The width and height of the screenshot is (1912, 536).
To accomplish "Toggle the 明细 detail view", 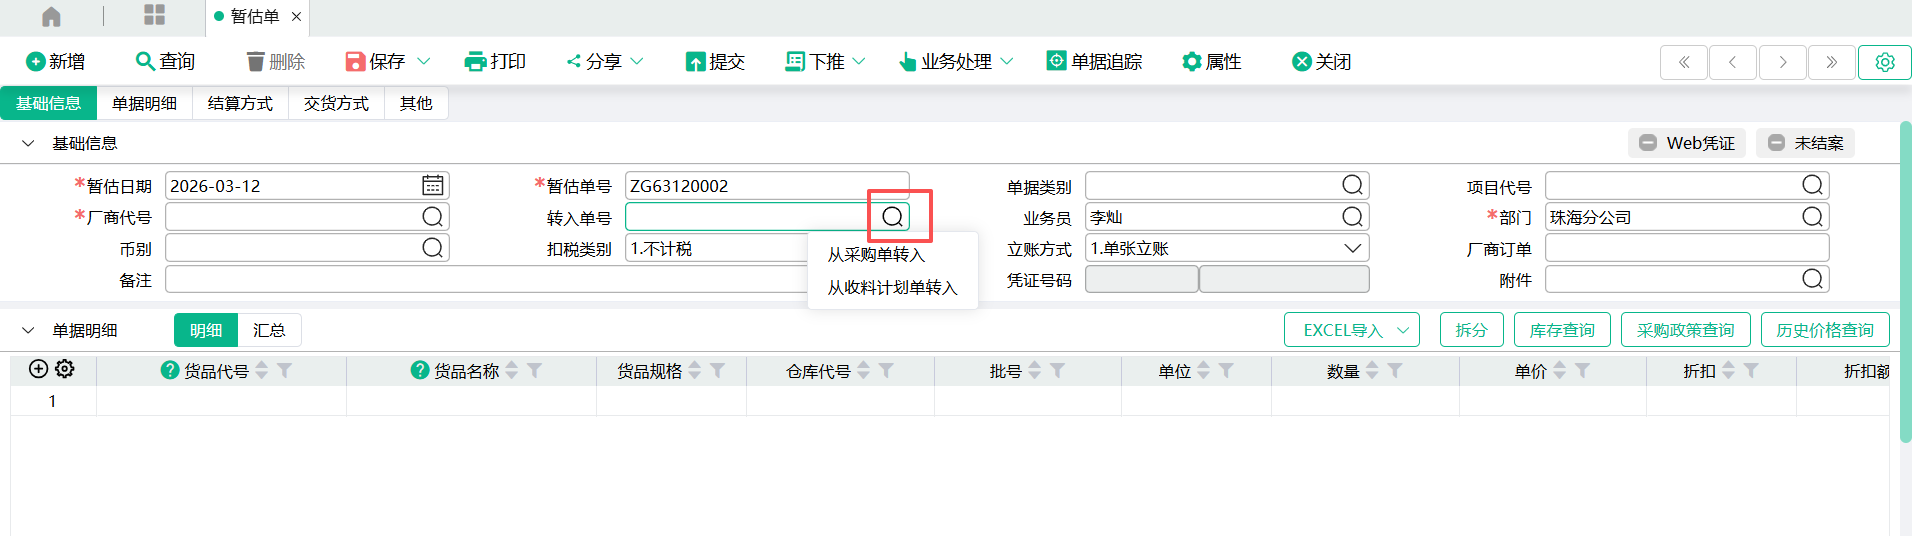I will point(206,330).
